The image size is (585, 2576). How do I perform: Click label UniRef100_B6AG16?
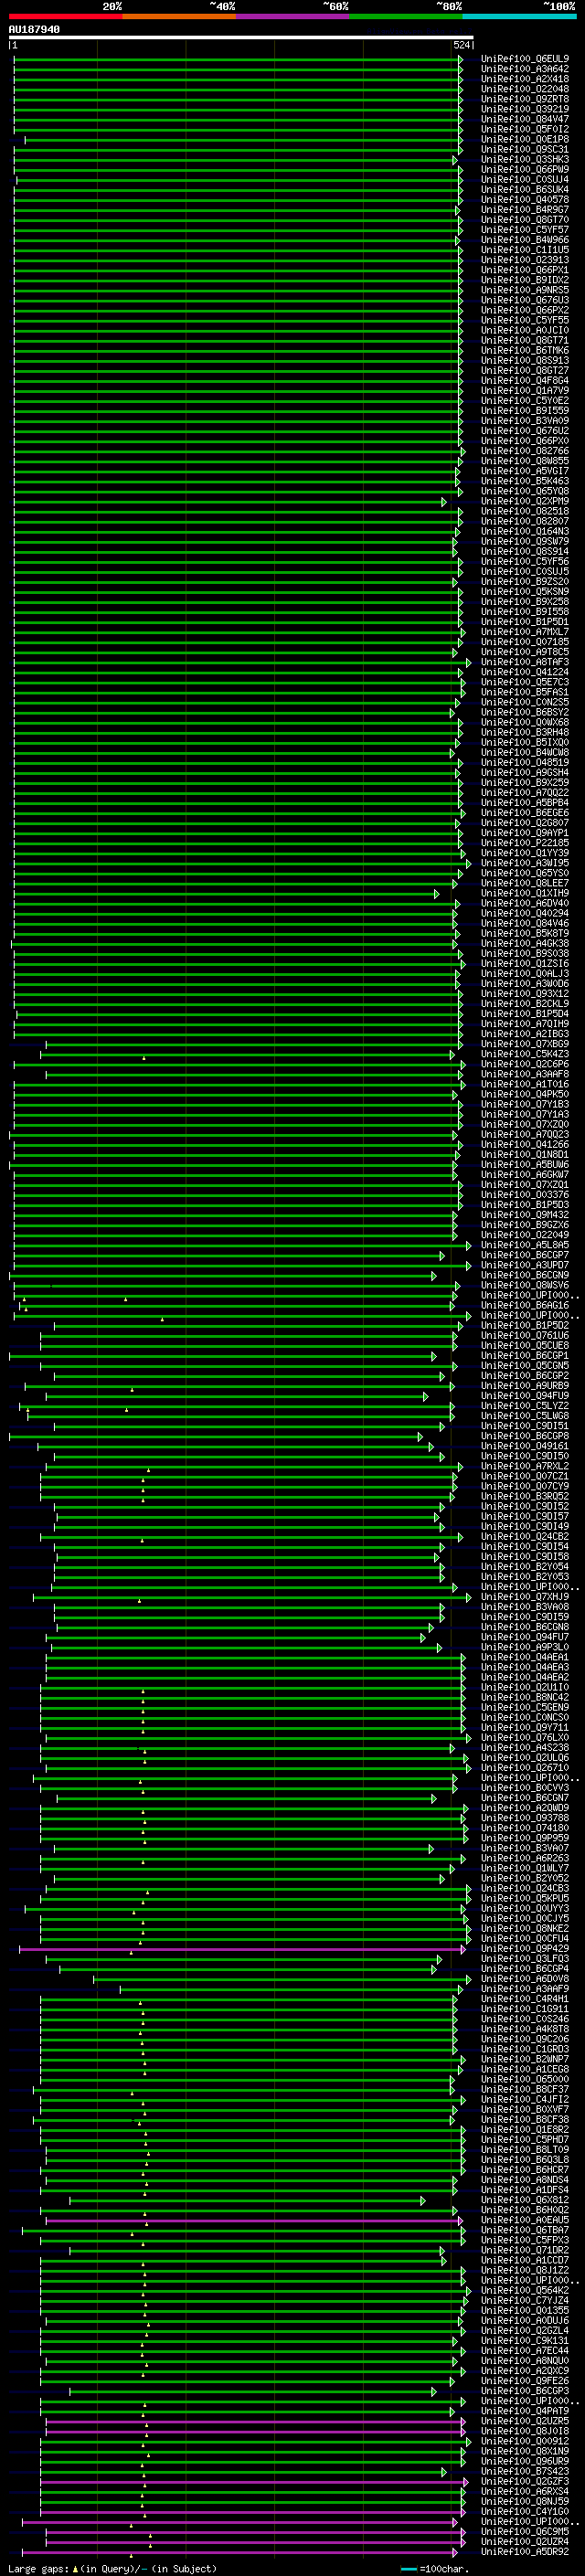tap(525, 1305)
